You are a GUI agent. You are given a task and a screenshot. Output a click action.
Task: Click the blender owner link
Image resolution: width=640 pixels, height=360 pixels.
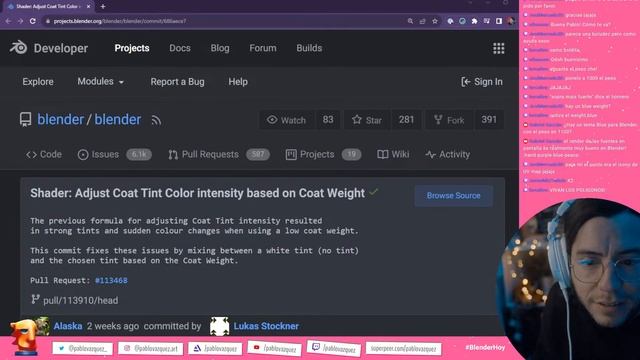coord(60,120)
